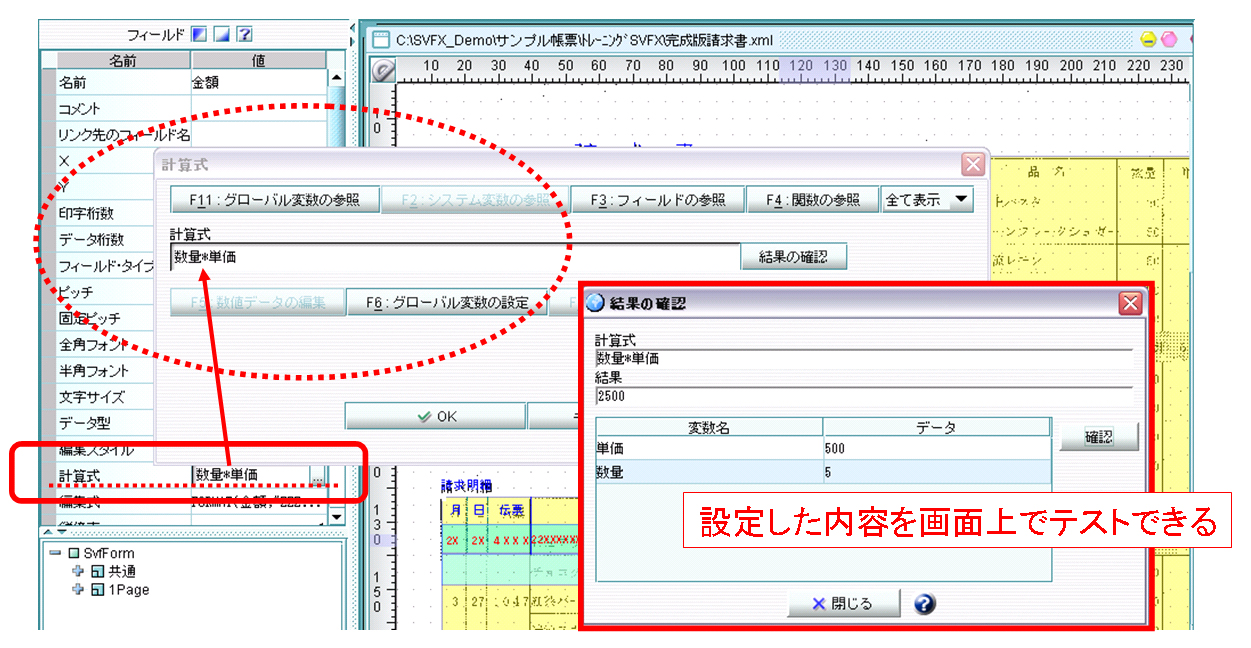Select the データ型 property row

pyautogui.click(x=104, y=423)
